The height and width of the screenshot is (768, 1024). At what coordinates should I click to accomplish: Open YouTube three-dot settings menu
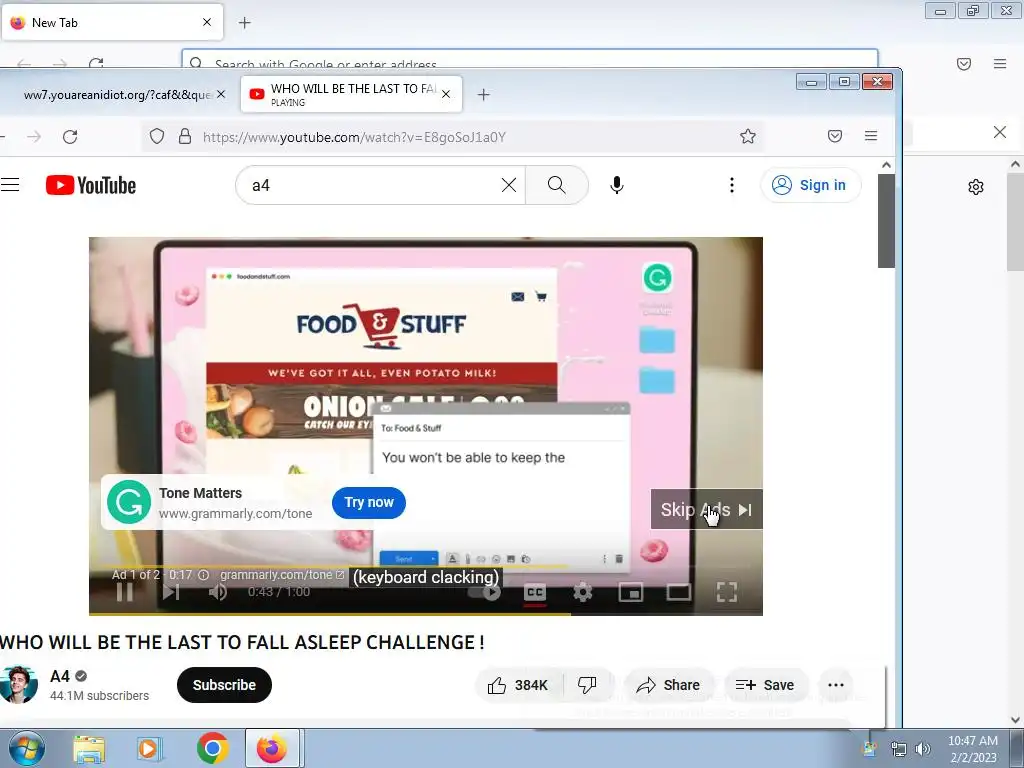click(x=731, y=185)
